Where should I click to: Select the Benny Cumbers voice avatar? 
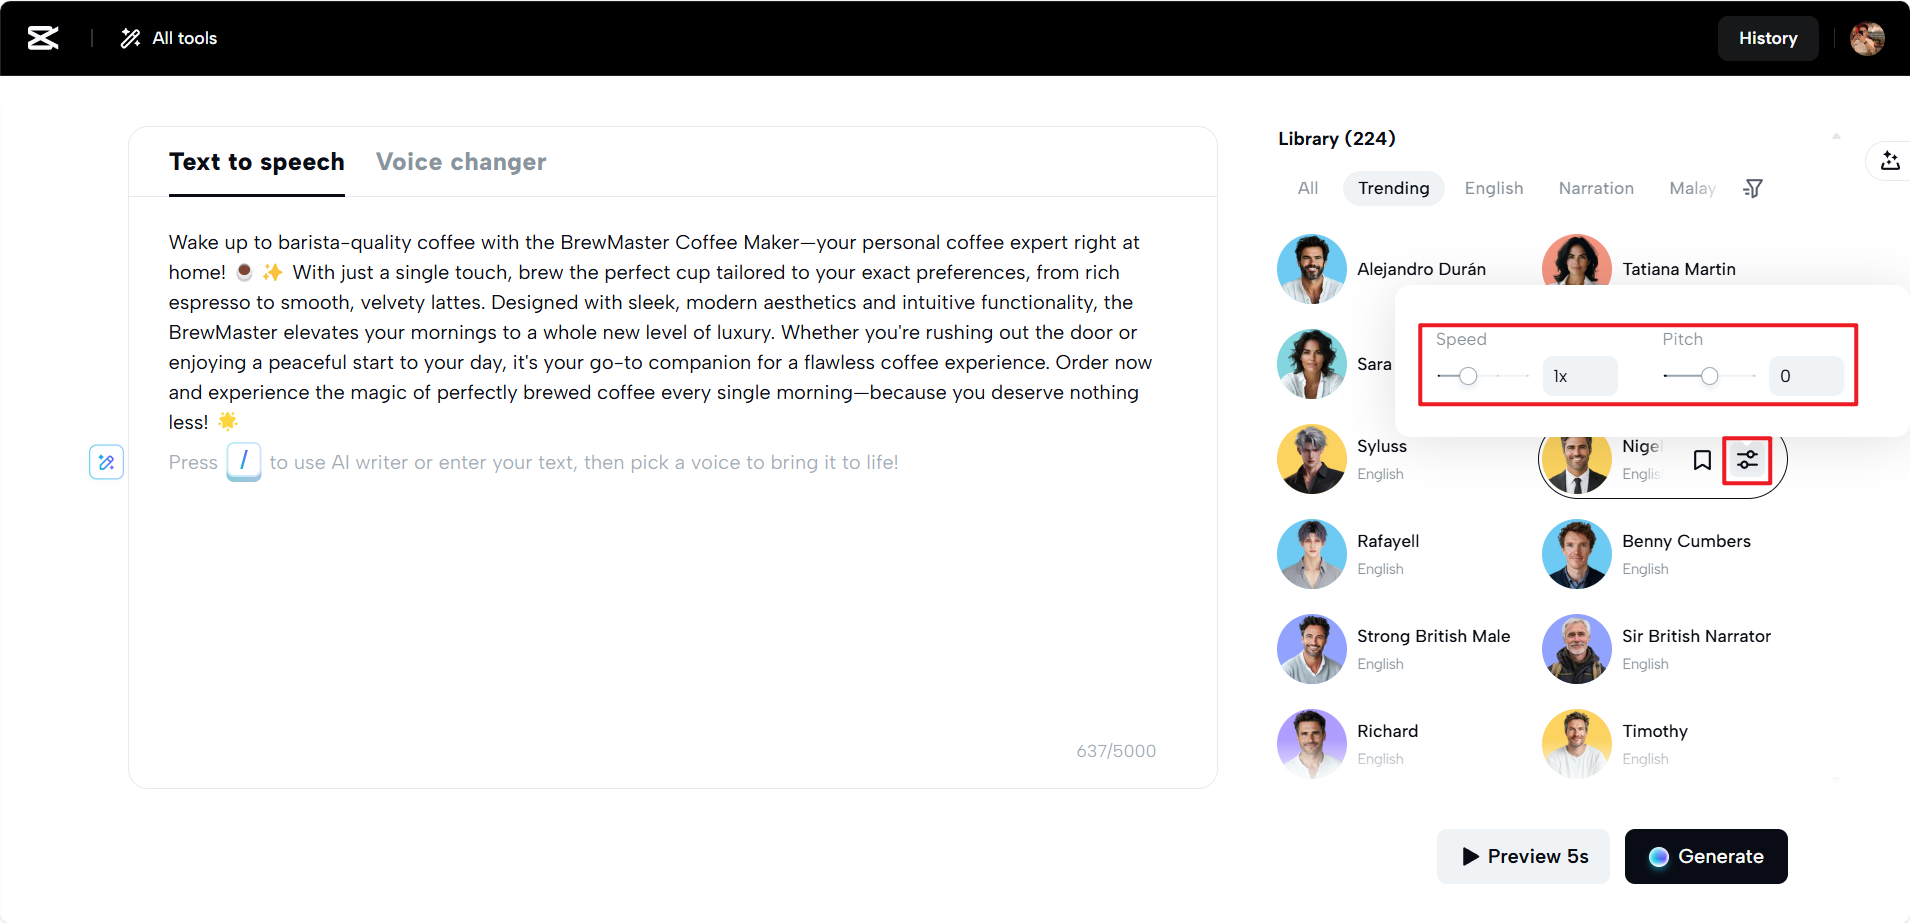[1576, 554]
